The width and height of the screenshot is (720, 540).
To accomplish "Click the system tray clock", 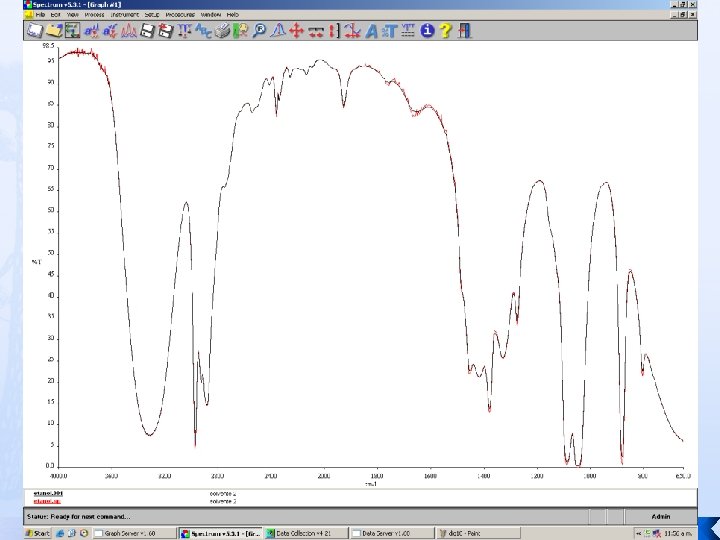I will tap(677, 533).
